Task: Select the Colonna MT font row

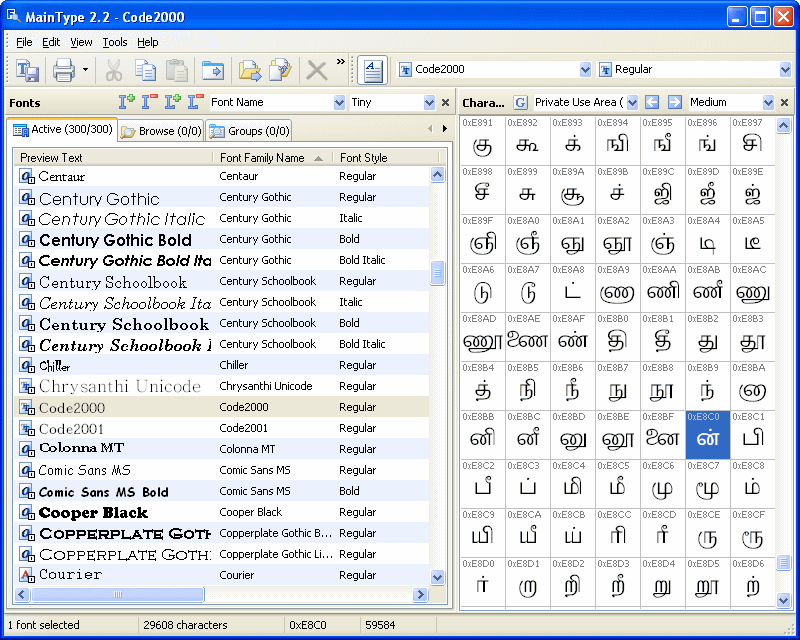Action: 221,449
